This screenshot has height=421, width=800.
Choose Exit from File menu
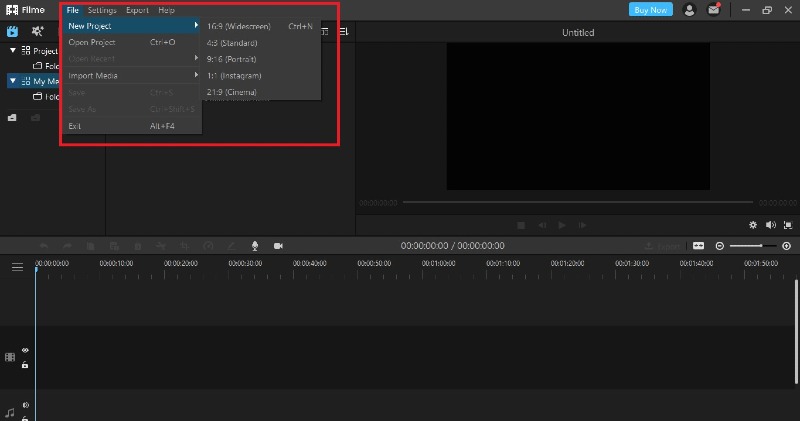coord(132,126)
